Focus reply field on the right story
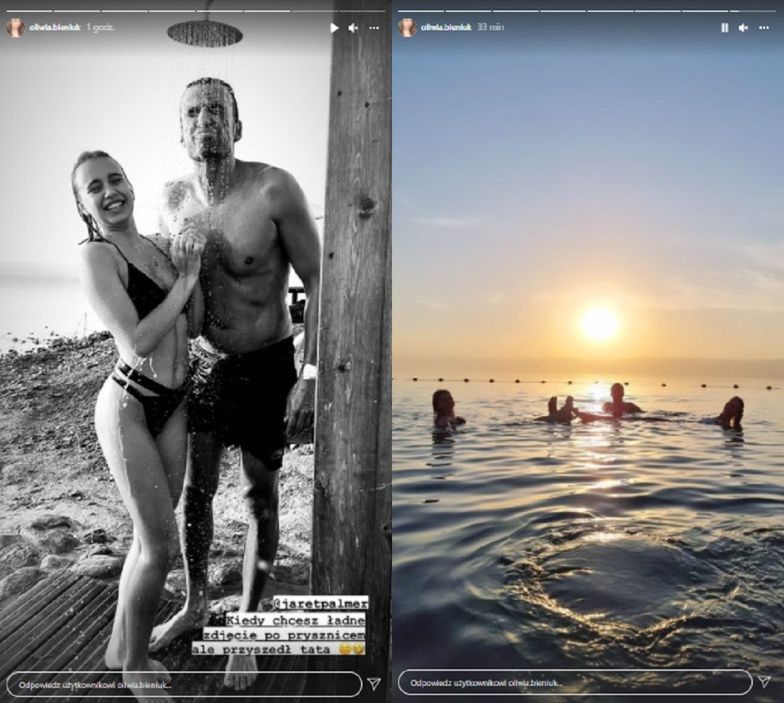 575,683
